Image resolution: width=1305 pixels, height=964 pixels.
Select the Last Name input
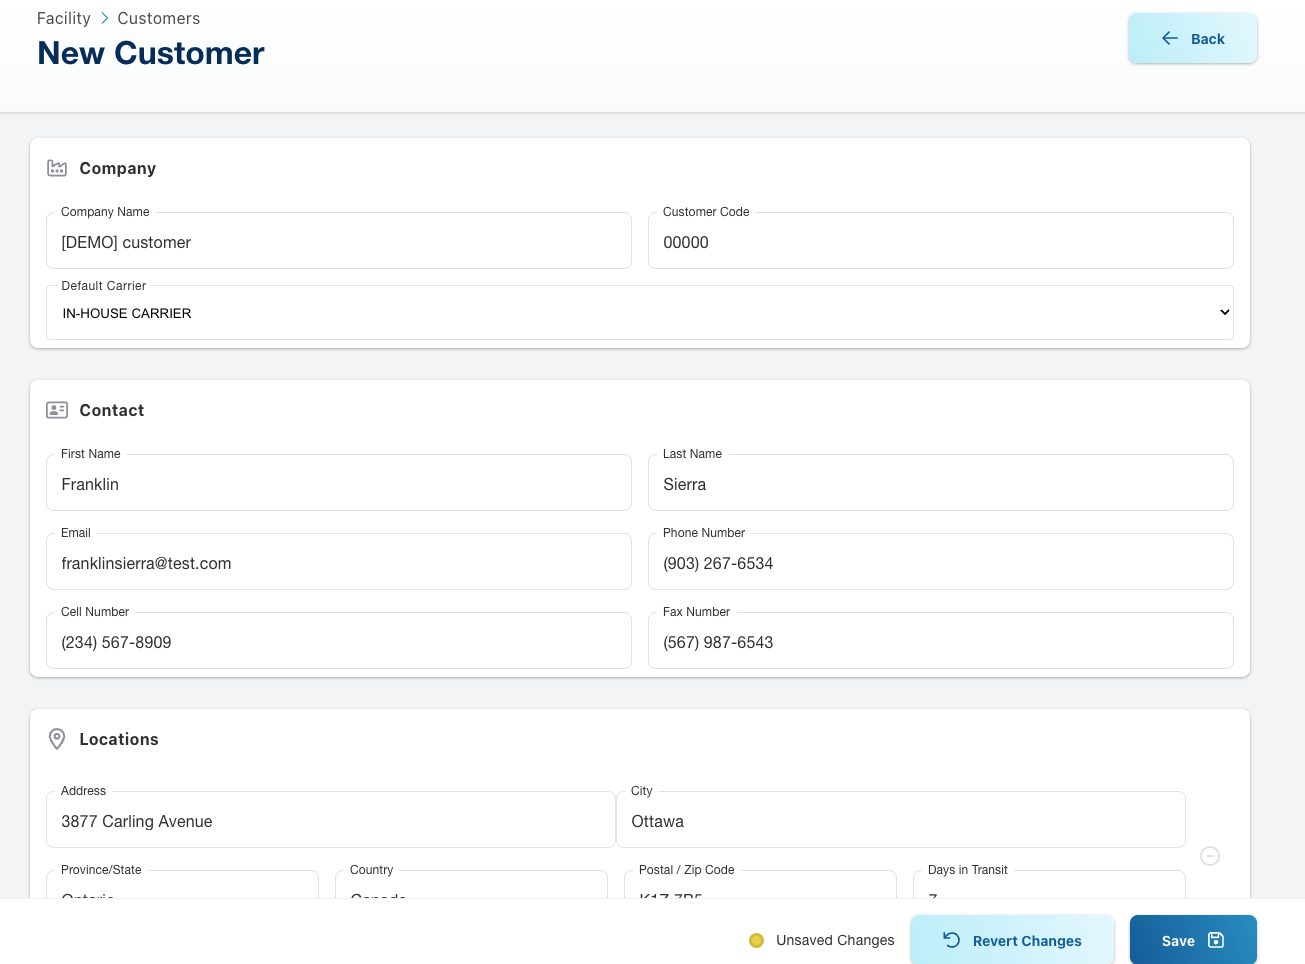pos(940,484)
